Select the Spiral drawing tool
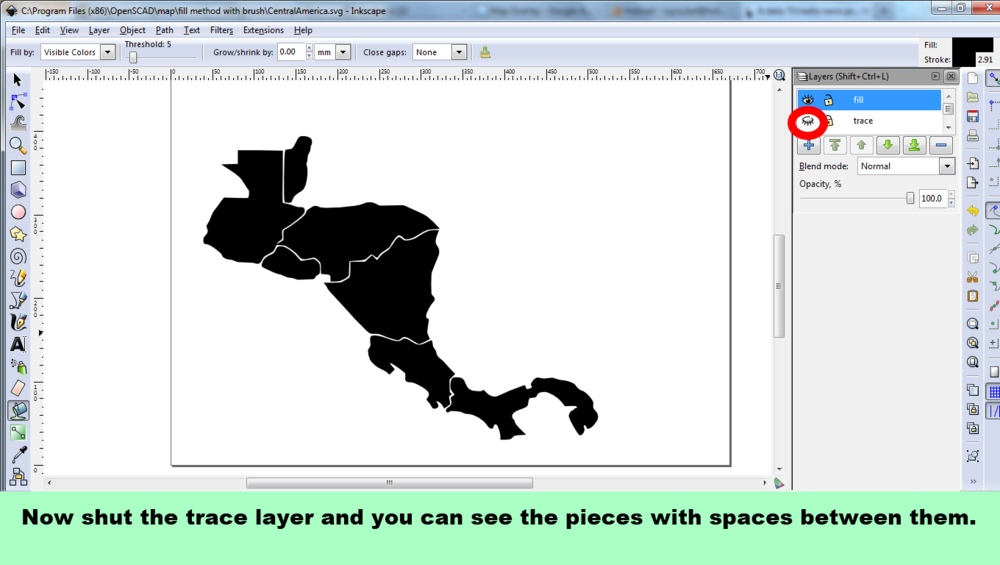The image size is (1000, 565). pyautogui.click(x=18, y=256)
